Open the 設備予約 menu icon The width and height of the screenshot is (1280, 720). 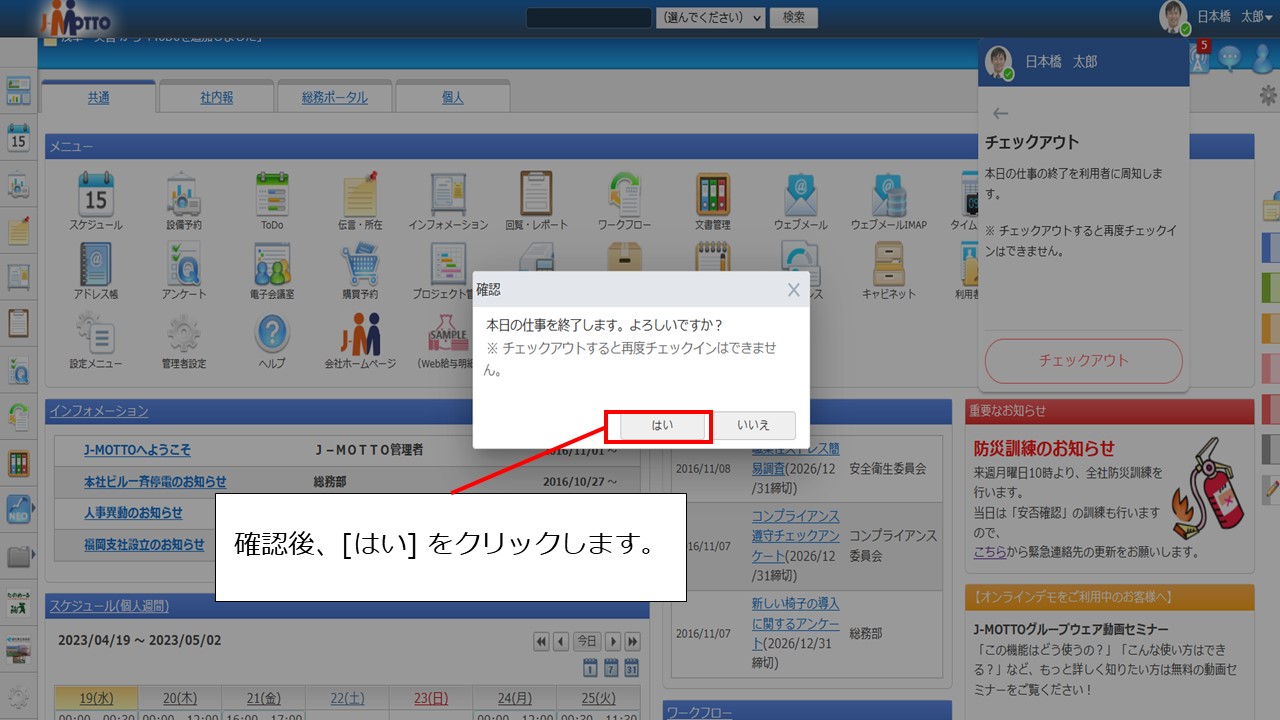(183, 193)
